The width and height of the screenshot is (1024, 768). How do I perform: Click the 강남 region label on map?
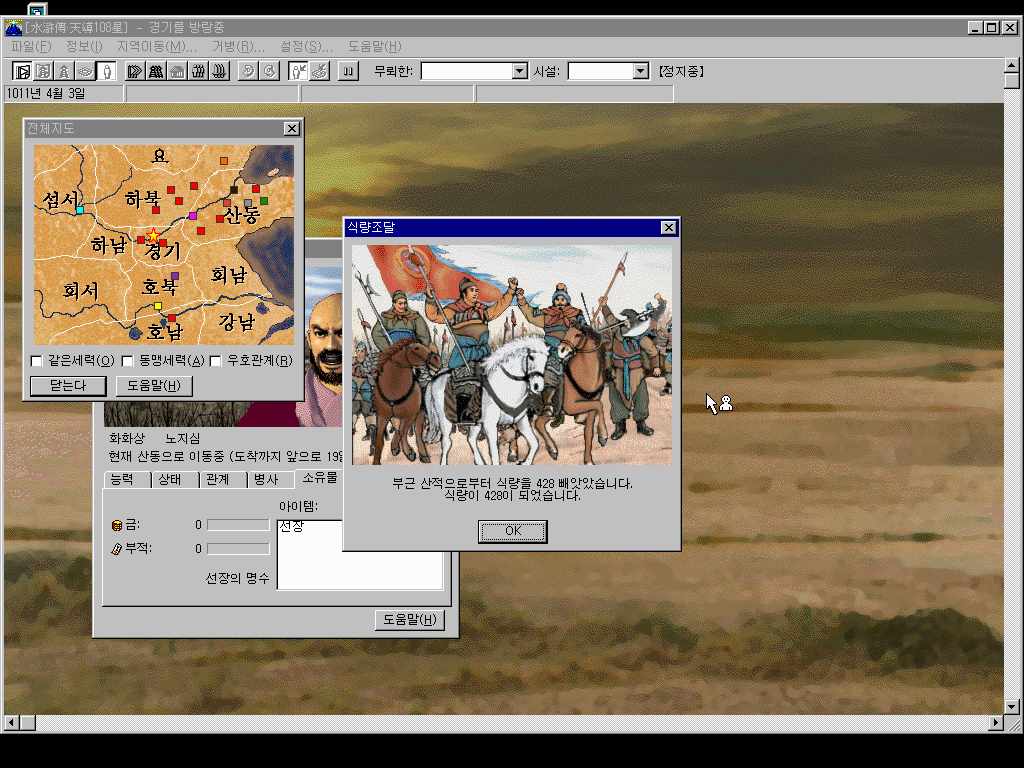coord(236,322)
